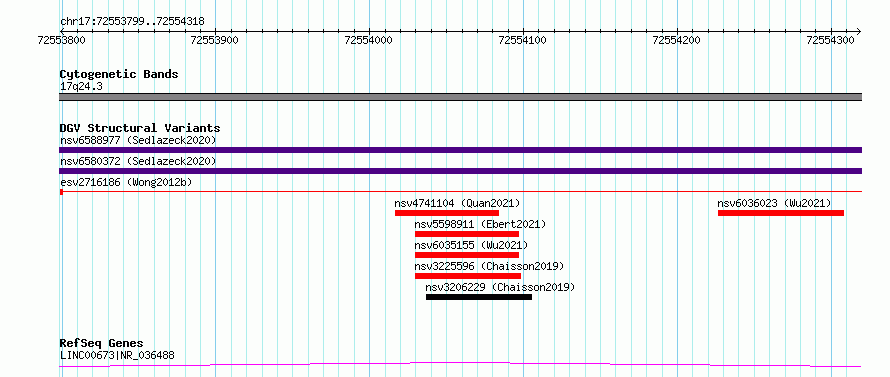Click the nsv6588977 (Sedlazeck2020) label

click(138, 140)
